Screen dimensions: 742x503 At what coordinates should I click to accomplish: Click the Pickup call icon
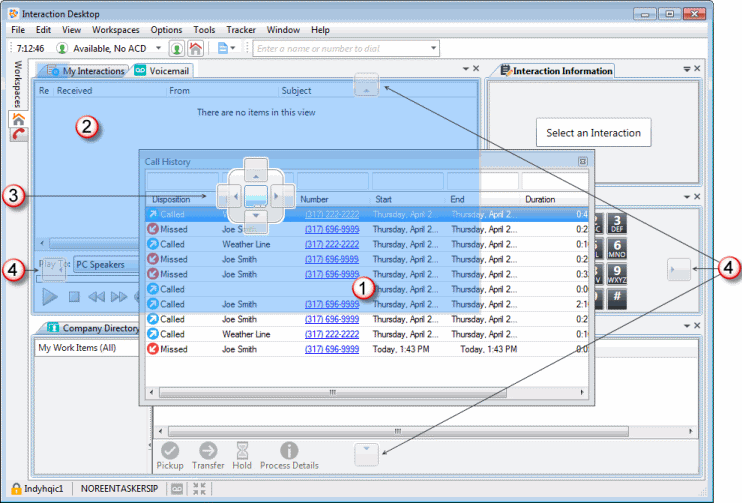click(170, 451)
